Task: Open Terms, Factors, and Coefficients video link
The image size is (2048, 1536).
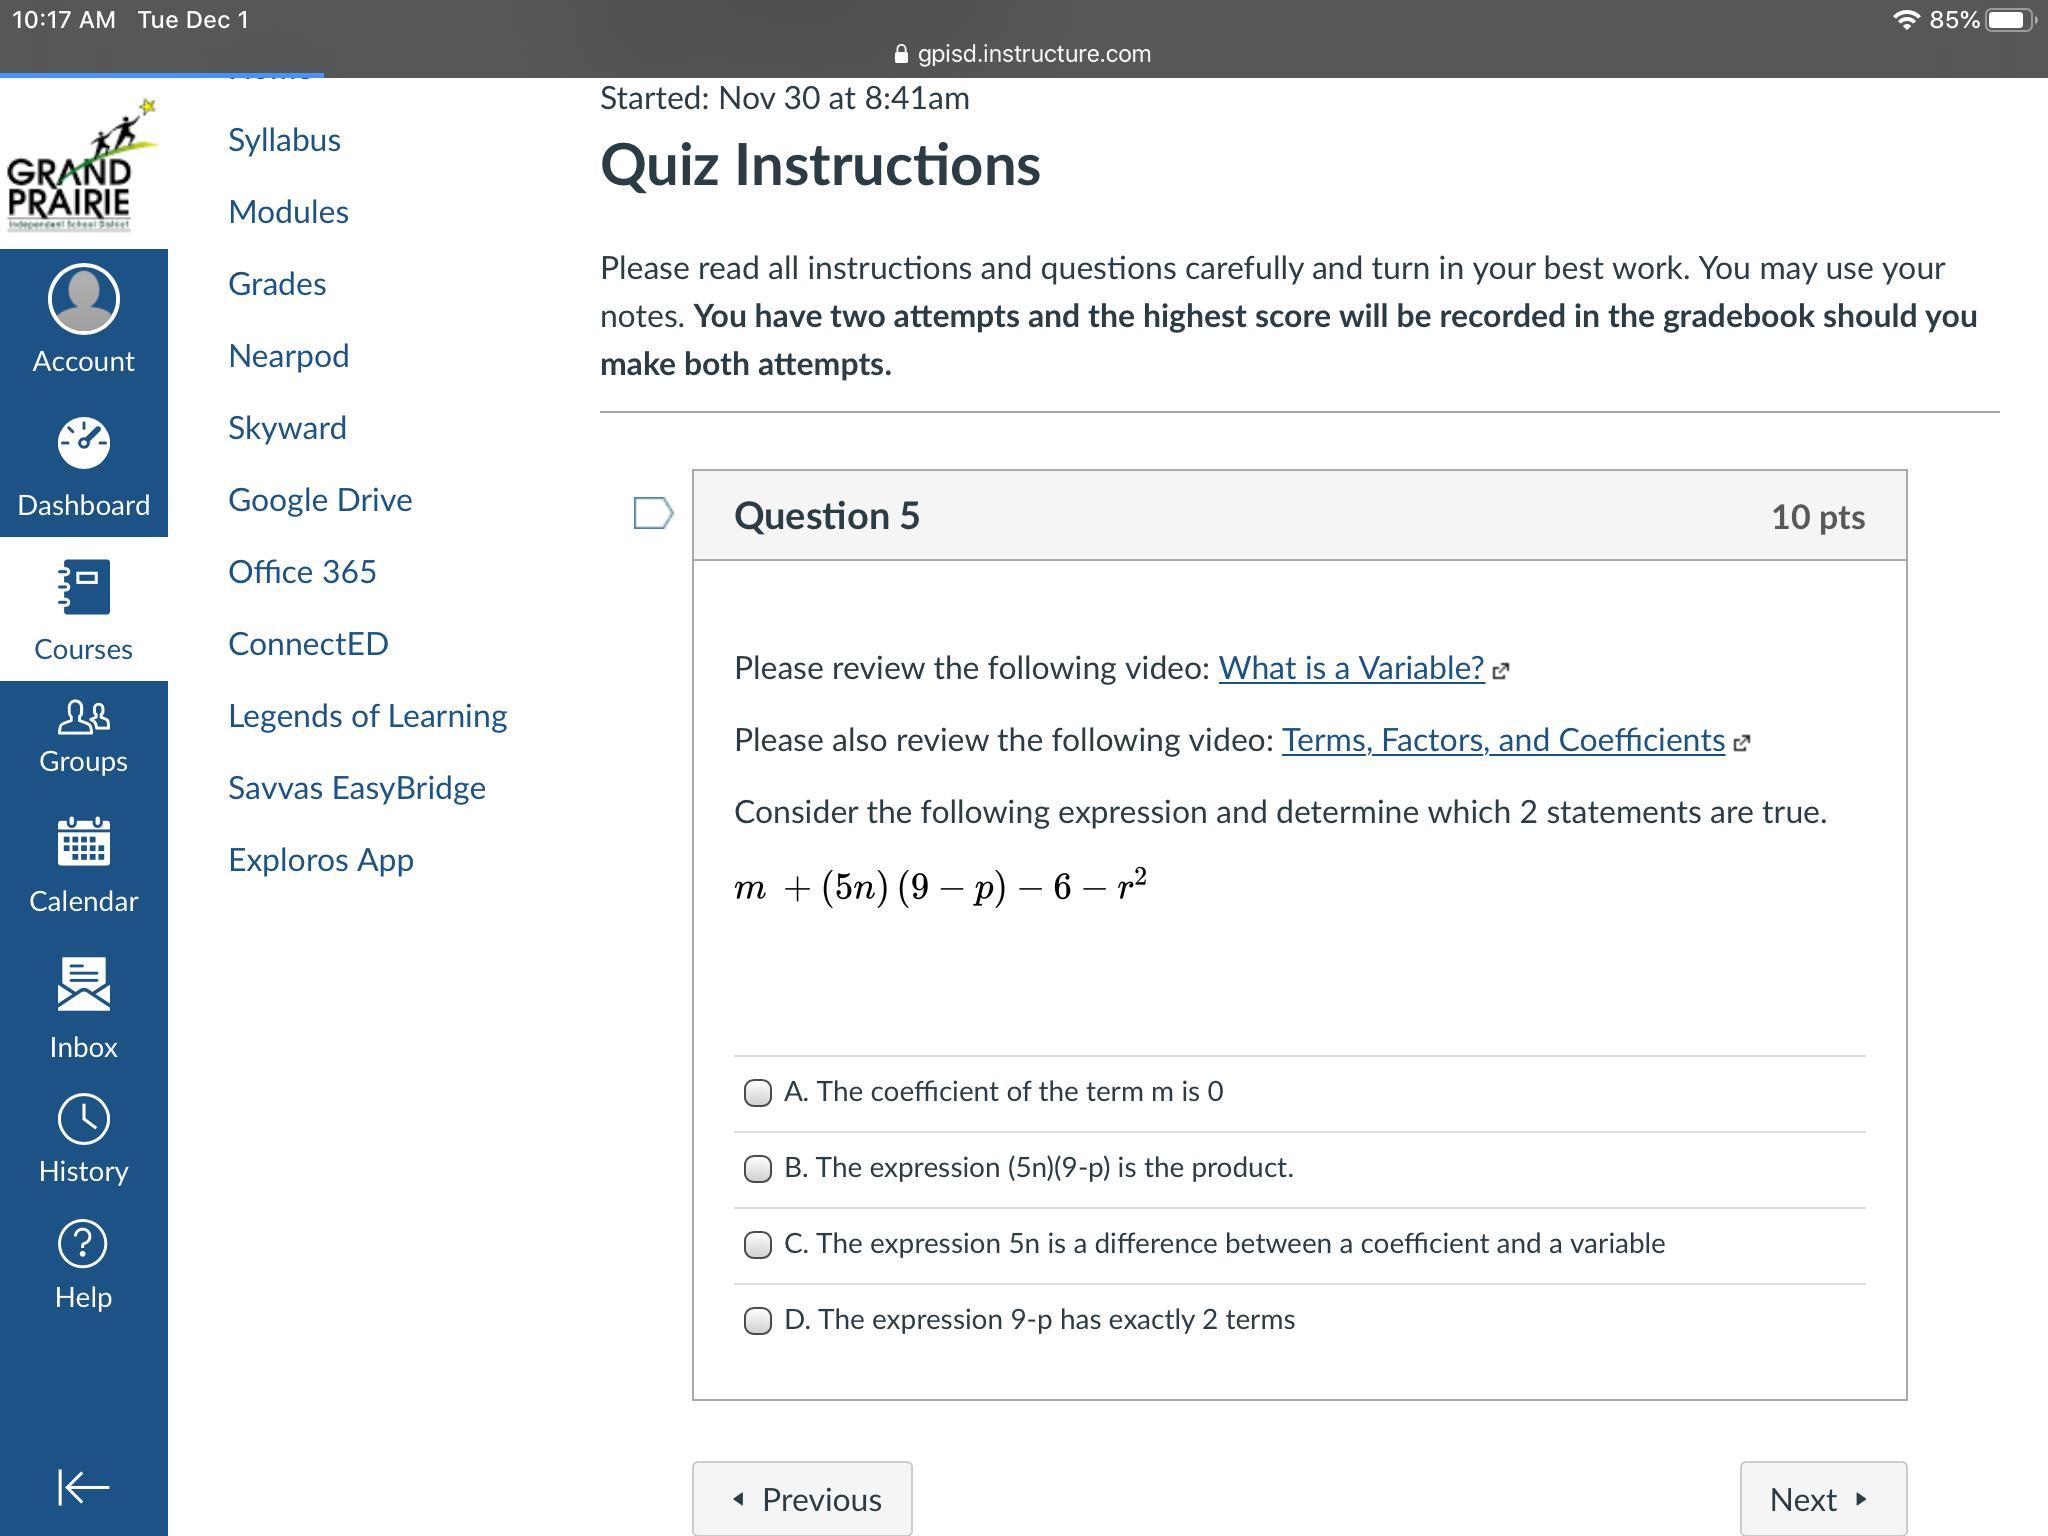Action: click(1503, 740)
